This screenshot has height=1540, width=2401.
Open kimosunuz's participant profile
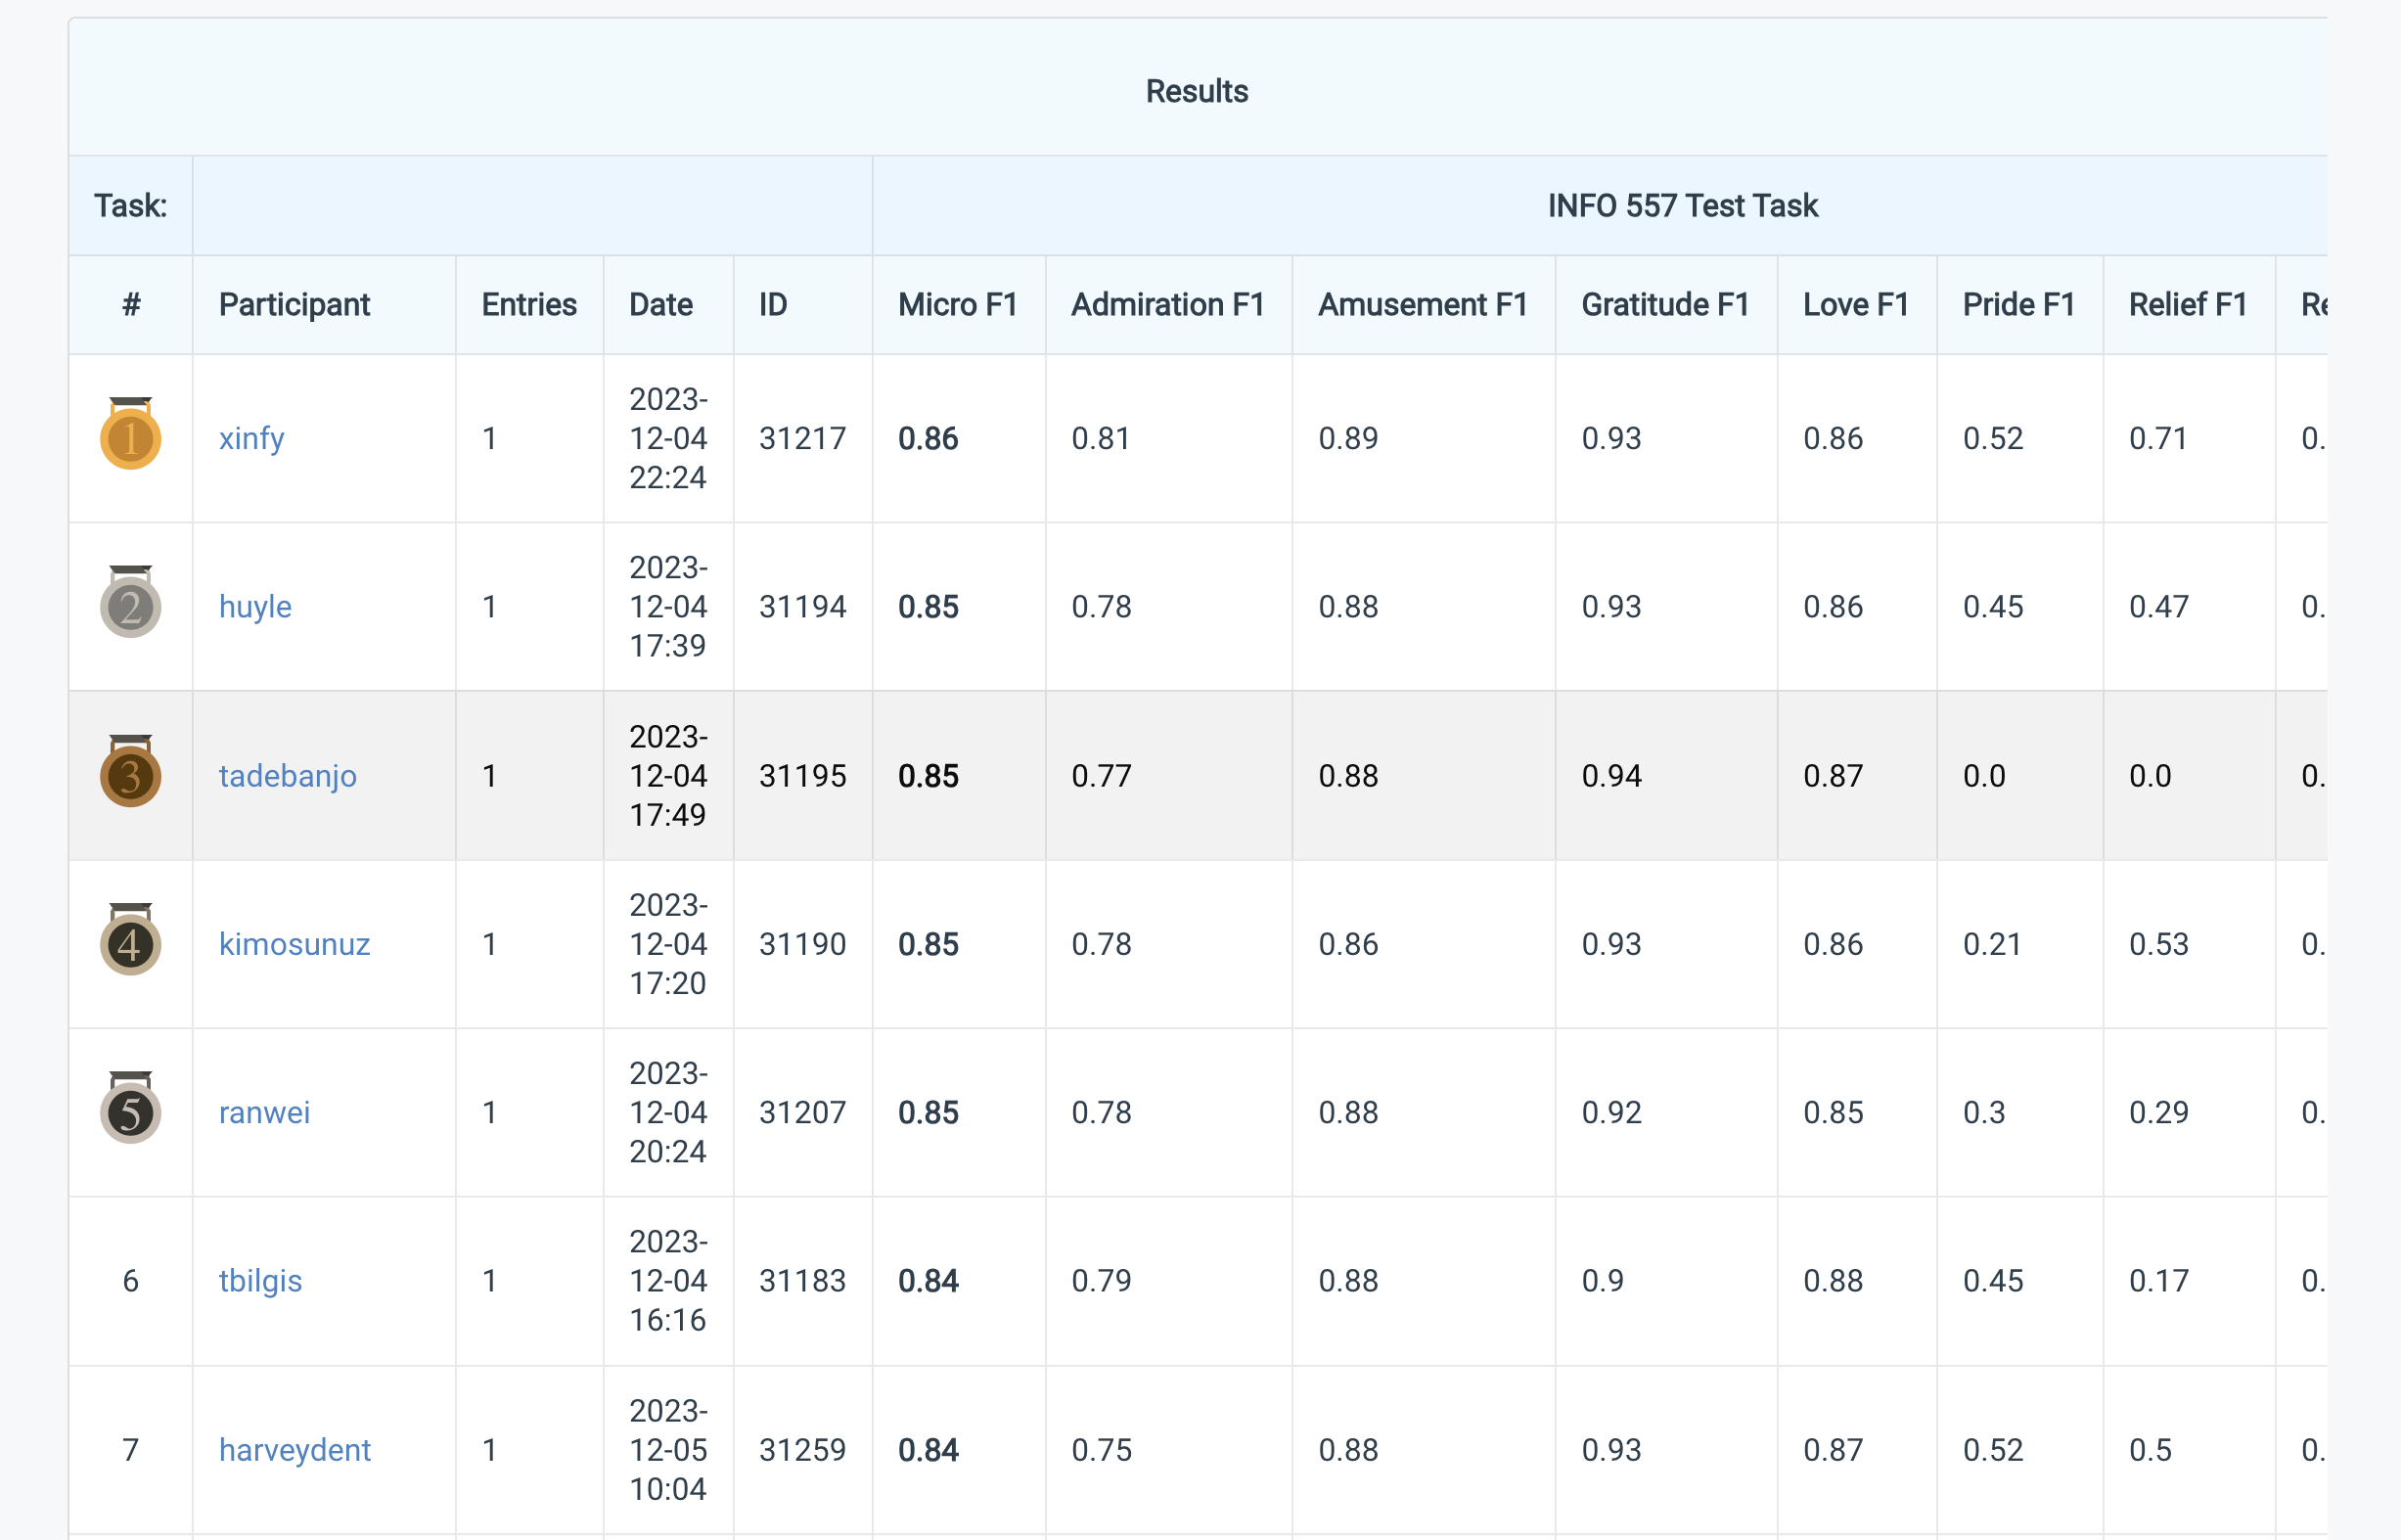(294, 944)
